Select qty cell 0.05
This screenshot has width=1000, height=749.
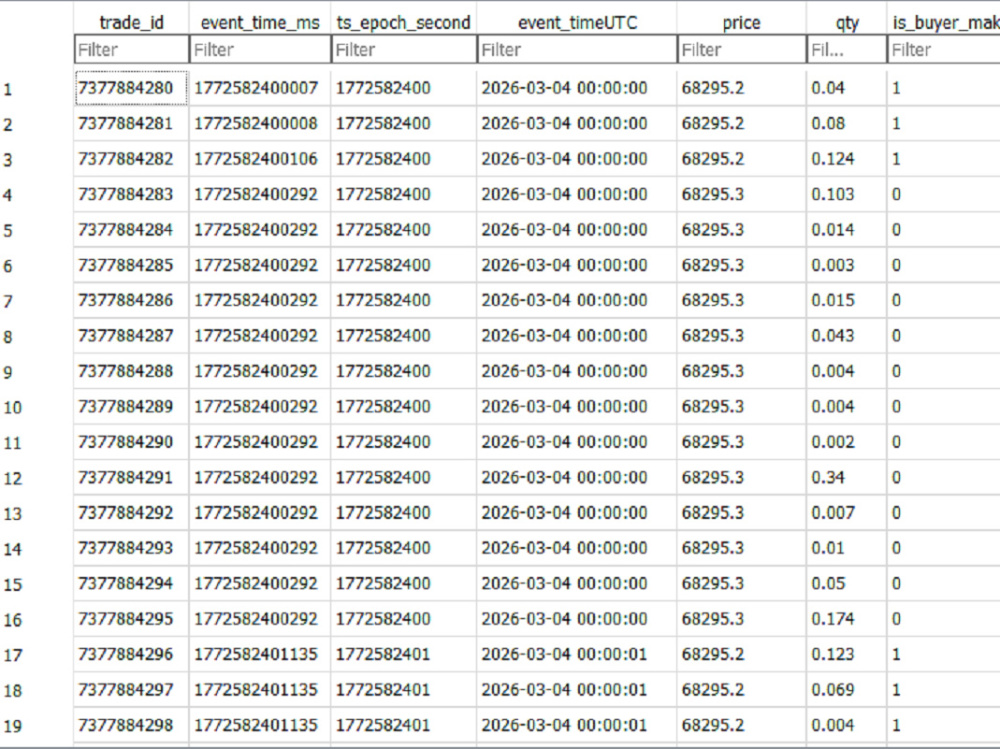pos(847,584)
